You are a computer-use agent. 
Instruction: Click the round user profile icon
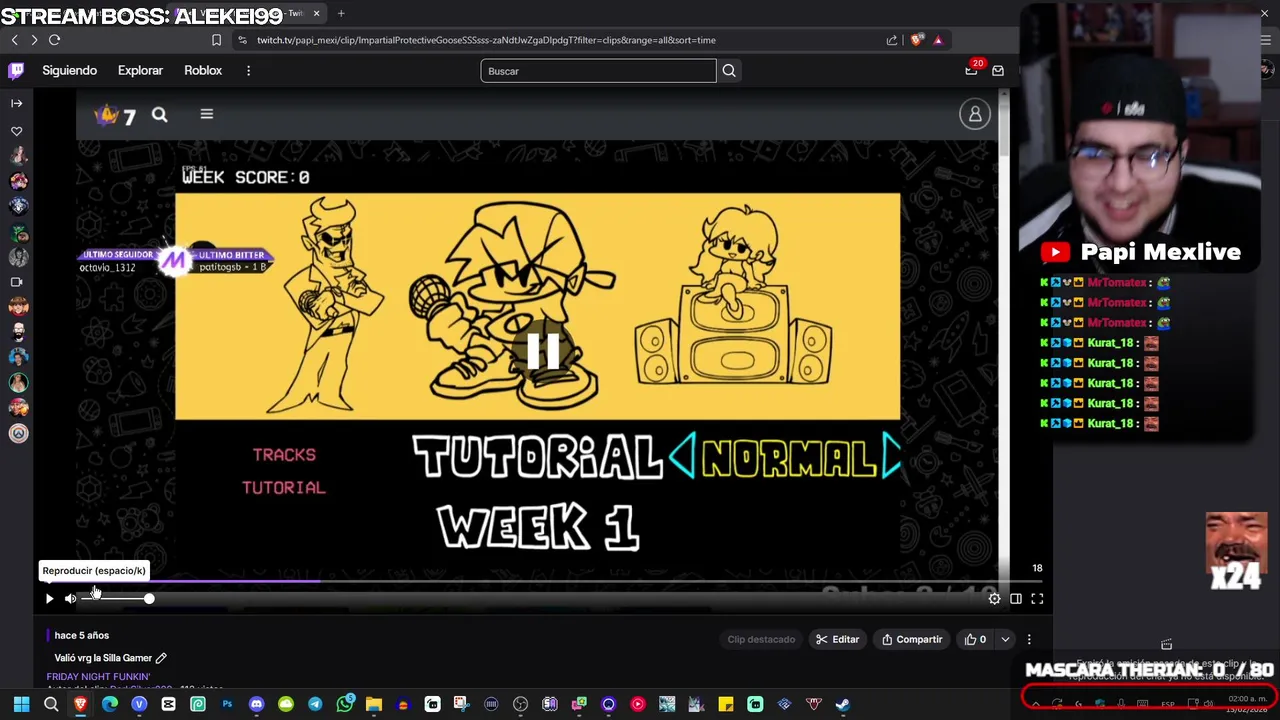coord(975,114)
